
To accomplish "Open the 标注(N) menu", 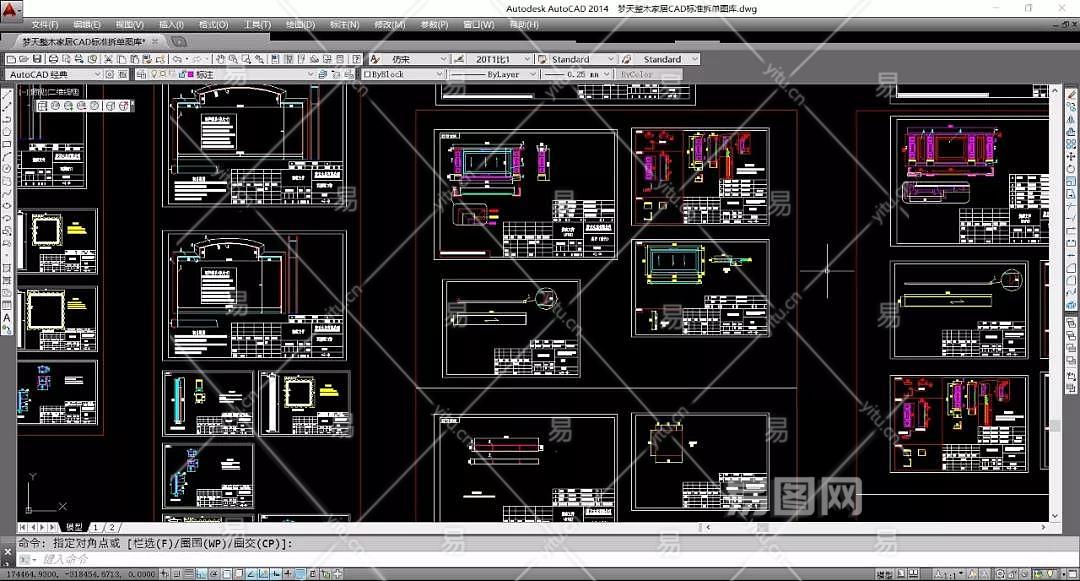I will pyautogui.click(x=344, y=25).
